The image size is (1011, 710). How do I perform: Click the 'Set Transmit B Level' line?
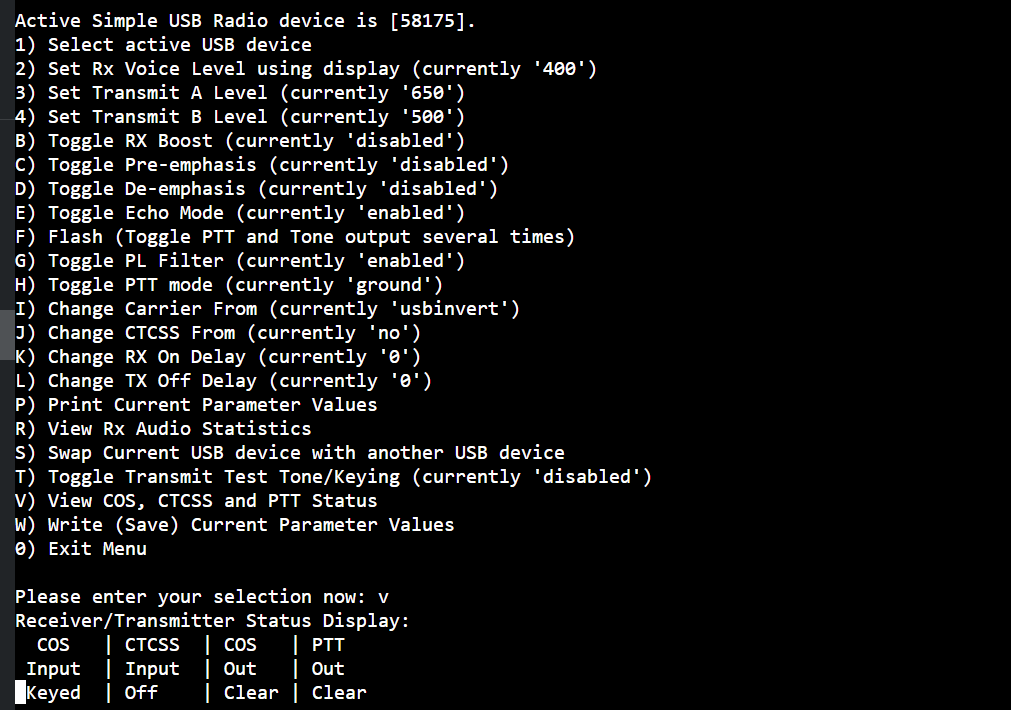pyautogui.click(x=240, y=117)
